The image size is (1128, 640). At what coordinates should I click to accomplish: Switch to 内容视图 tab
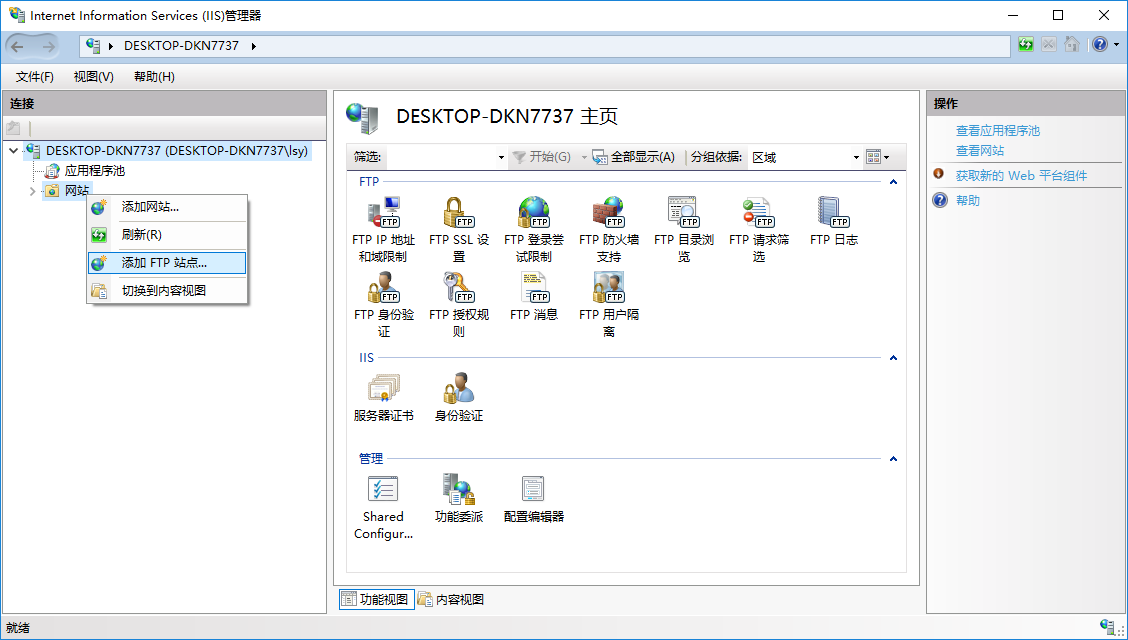pyautogui.click(x=451, y=600)
